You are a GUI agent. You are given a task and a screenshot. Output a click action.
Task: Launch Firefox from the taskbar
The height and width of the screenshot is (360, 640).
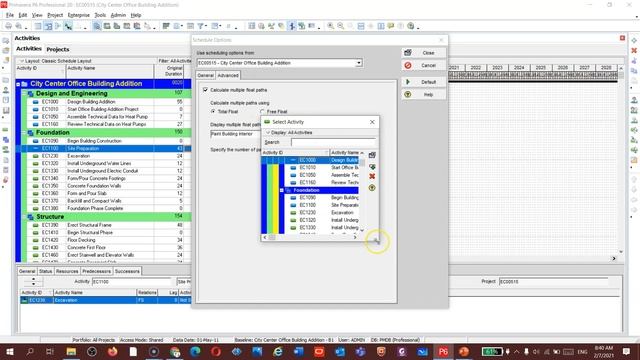pos(112,351)
